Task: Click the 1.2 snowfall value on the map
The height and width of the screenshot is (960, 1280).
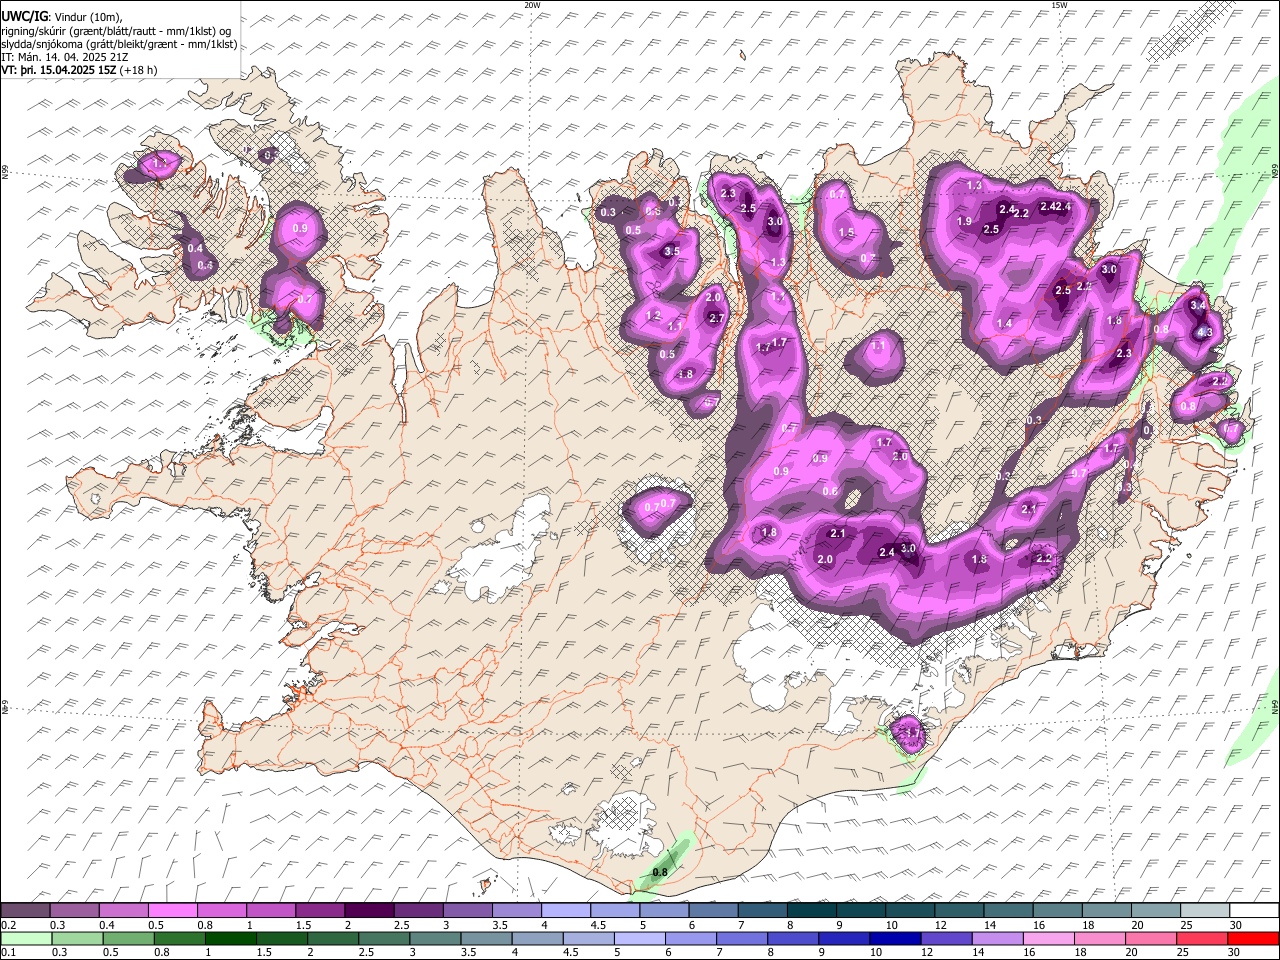Action: (x=654, y=315)
